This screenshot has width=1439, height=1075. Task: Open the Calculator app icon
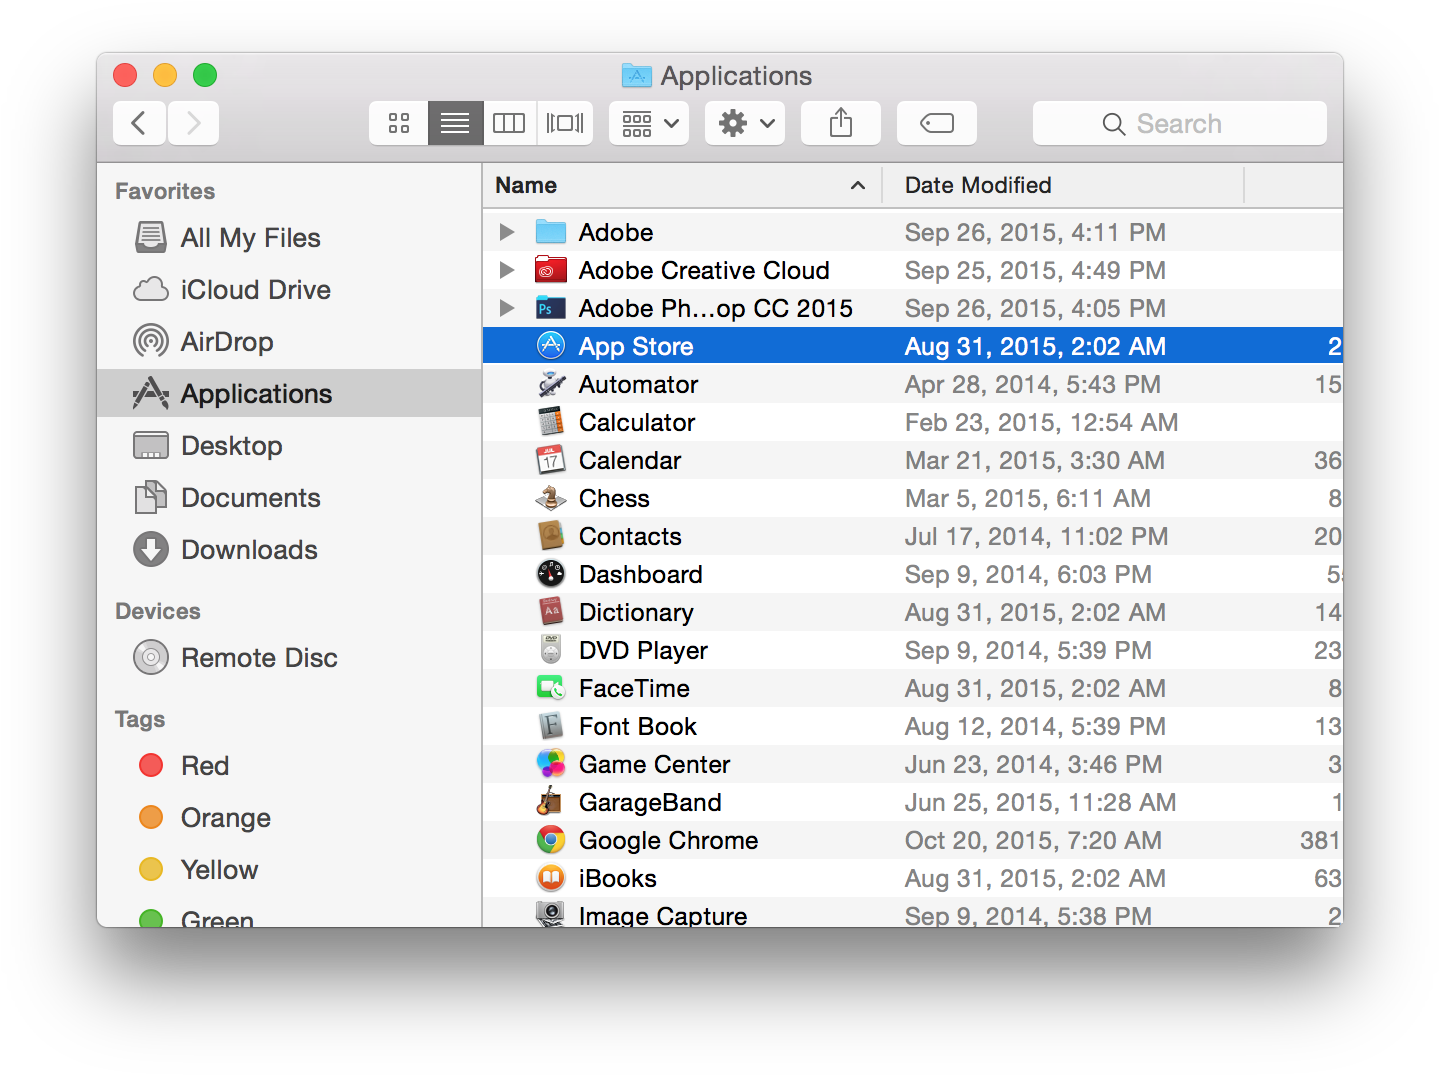tap(551, 421)
